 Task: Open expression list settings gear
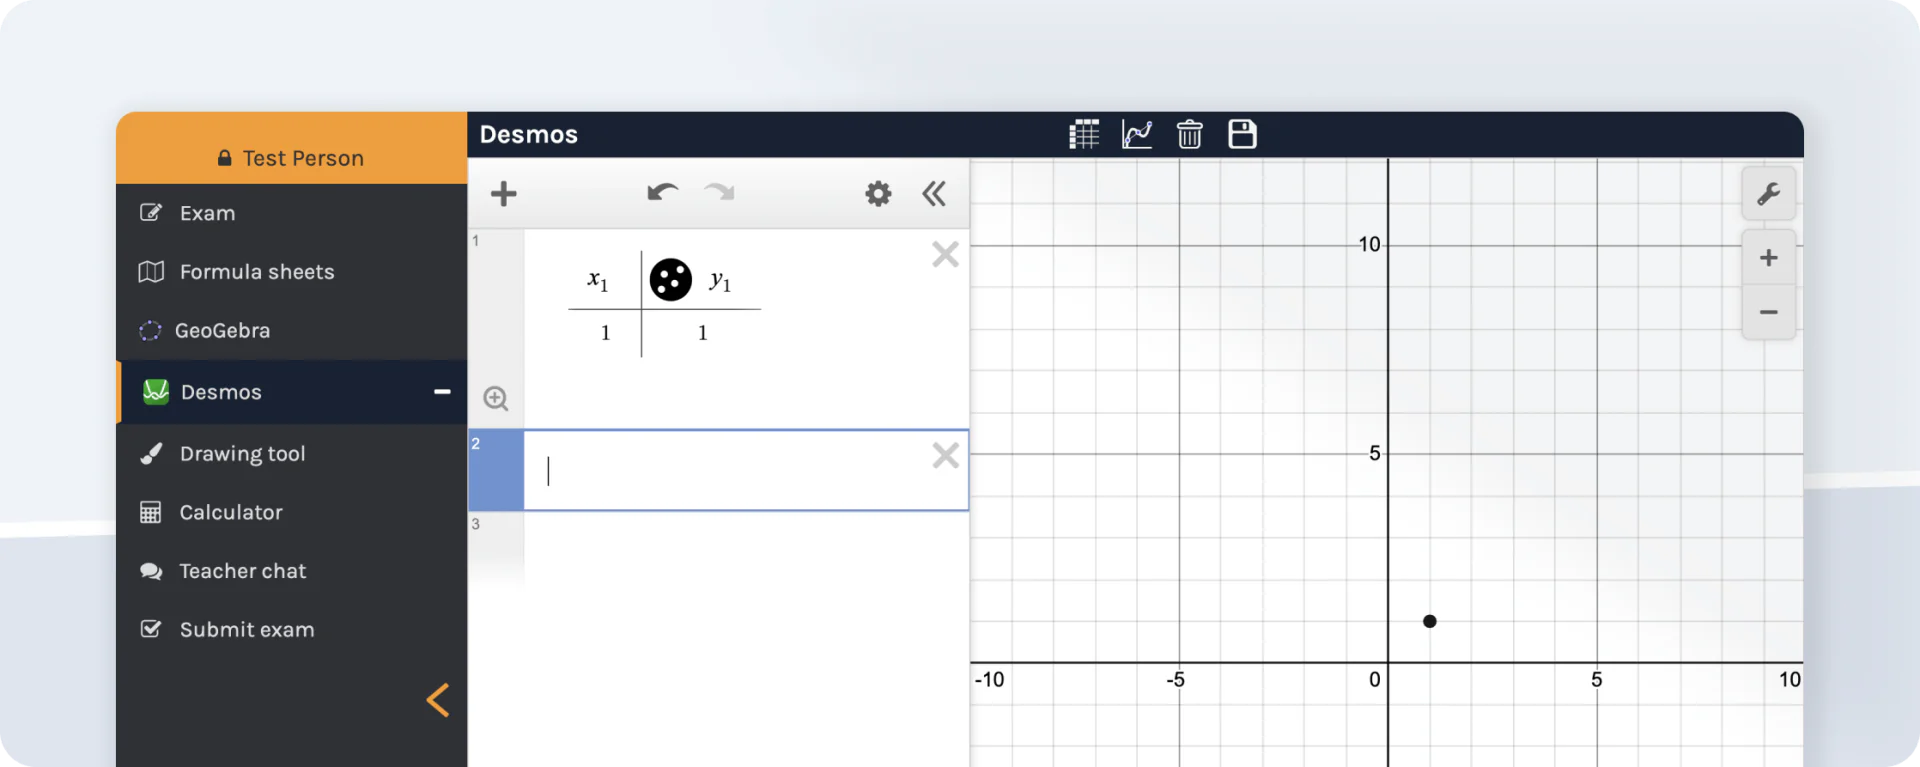878,193
